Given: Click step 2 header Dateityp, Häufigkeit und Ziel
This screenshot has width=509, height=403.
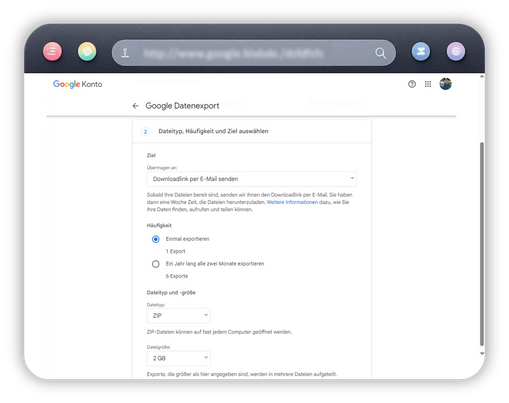Looking at the screenshot, I should pos(213,131).
